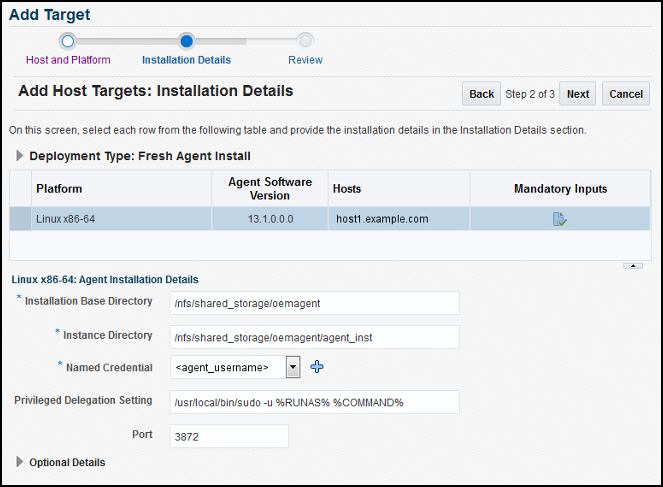Click the Mandatory Inputs status icon
The height and width of the screenshot is (487, 663).
(560, 219)
